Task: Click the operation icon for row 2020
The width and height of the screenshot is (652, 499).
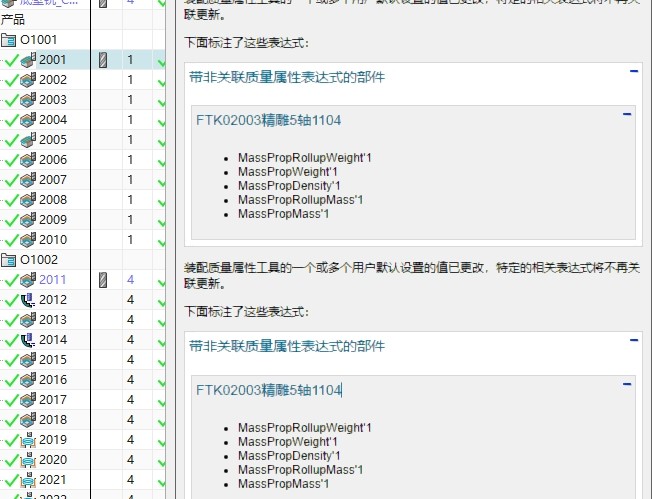Action: [x=28, y=459]
